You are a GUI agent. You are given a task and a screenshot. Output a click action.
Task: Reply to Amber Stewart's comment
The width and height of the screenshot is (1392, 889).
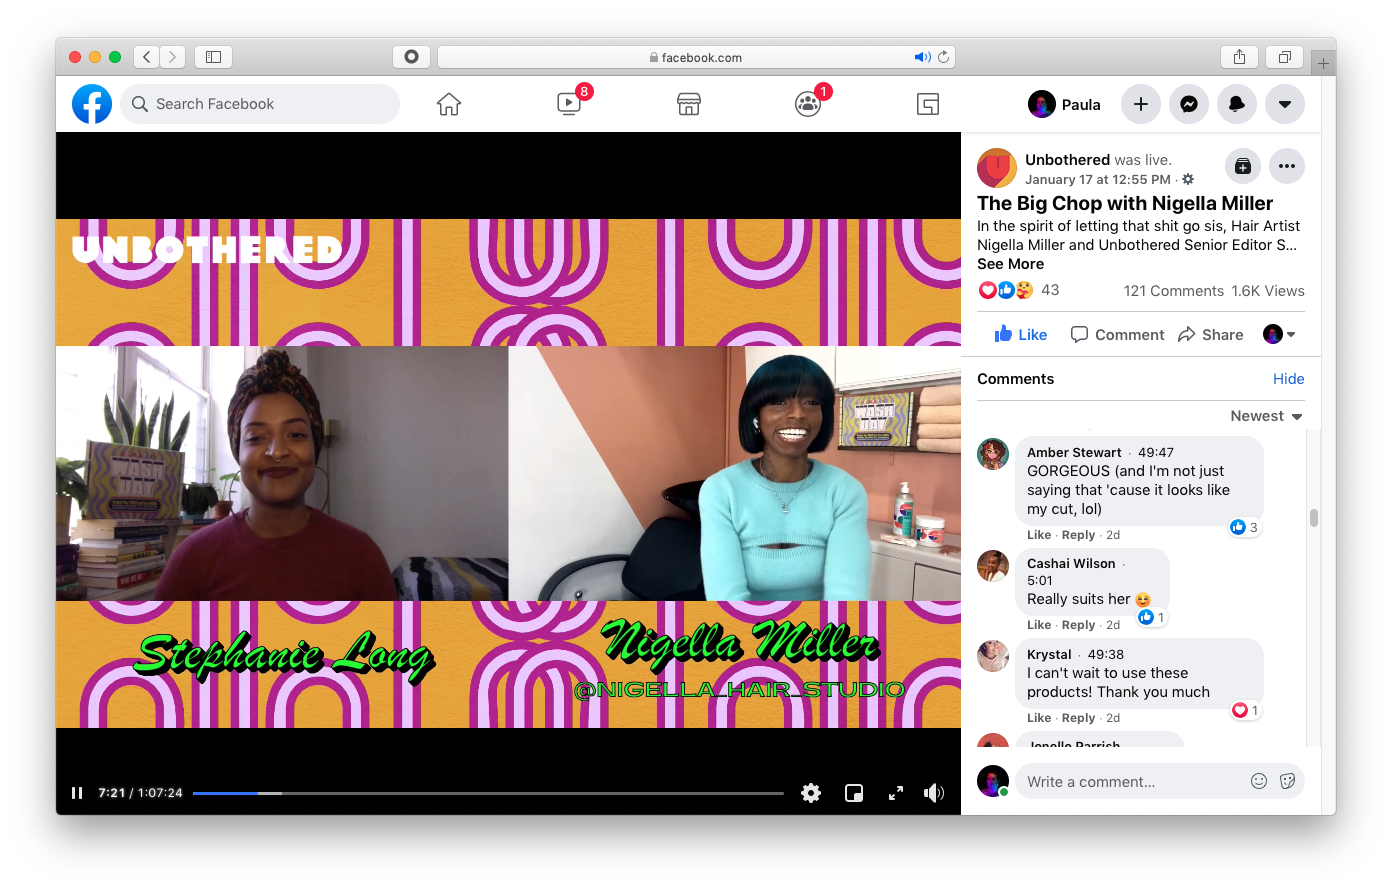pos(1078,535)
